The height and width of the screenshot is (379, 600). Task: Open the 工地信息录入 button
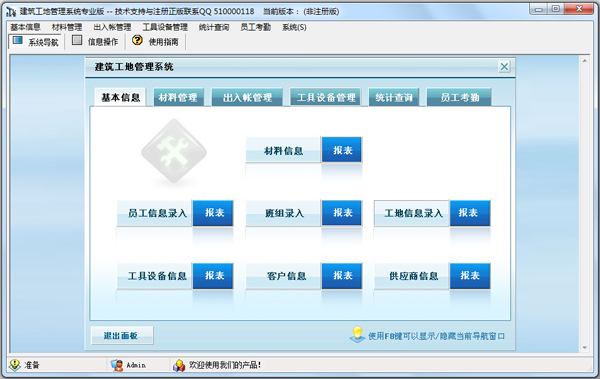point(411,213)
